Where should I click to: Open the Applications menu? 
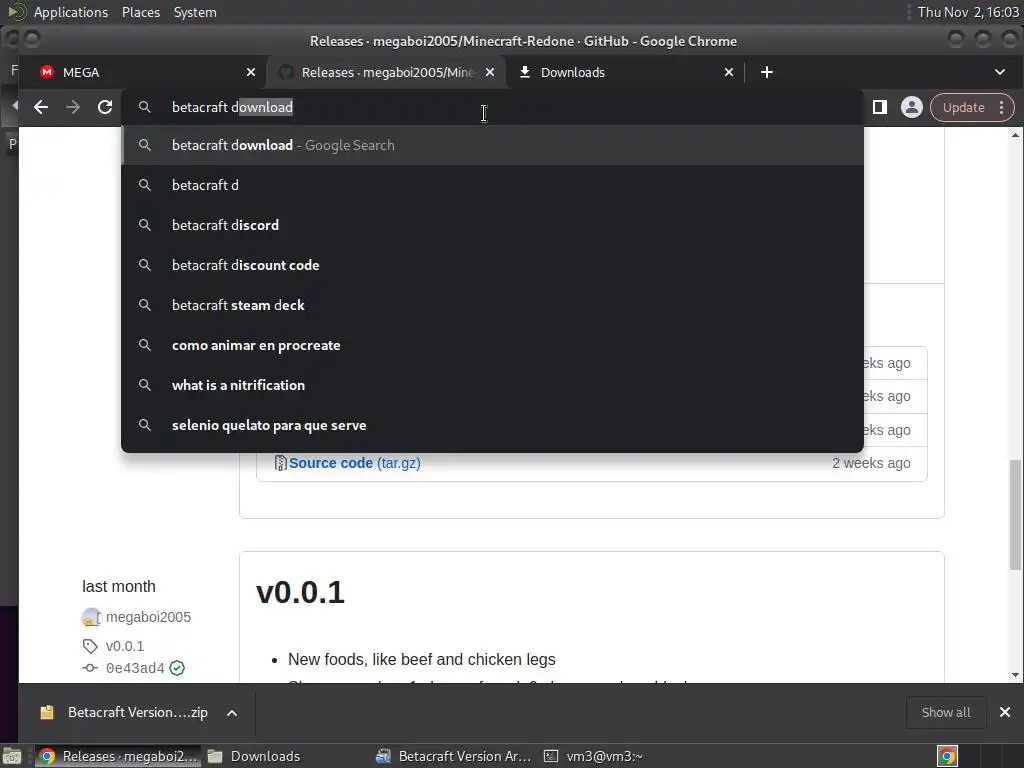(71, 12)
